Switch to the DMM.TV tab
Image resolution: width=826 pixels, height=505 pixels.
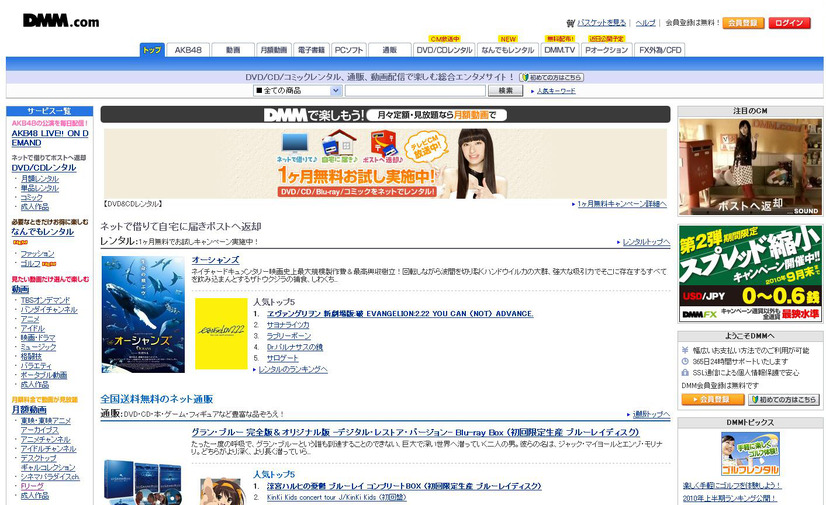pos(559,50)
